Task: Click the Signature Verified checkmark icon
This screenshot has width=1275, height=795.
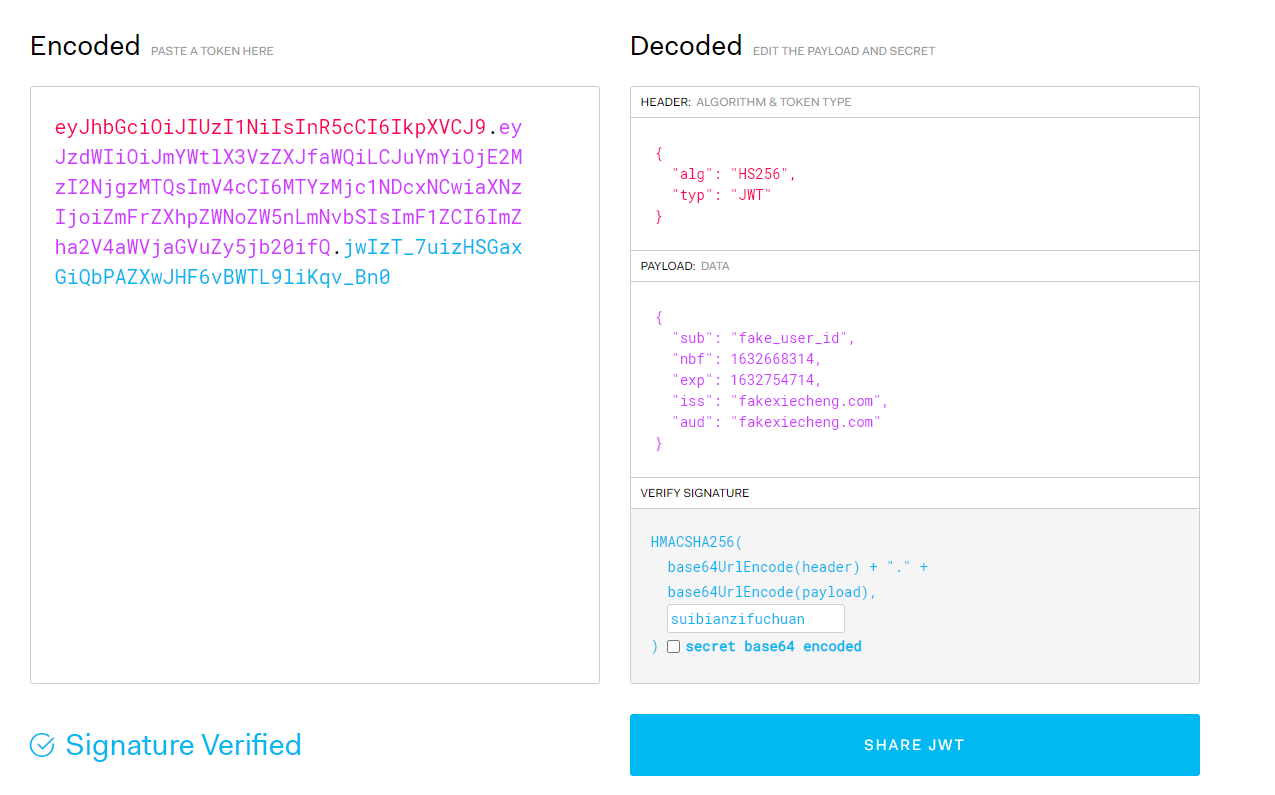Action: click(x=40, y=745)
